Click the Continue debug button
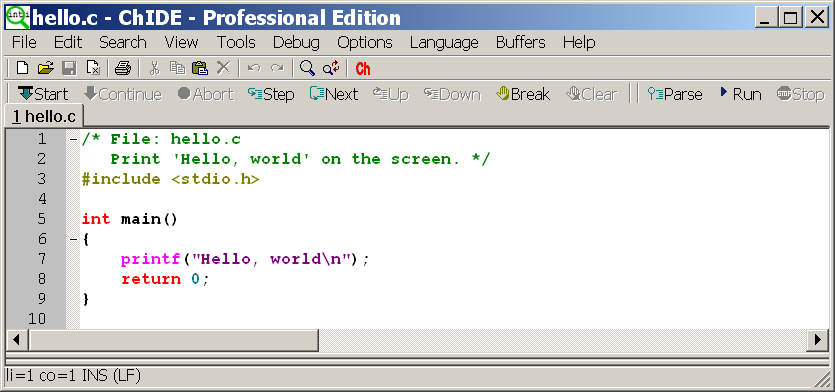835x392 pixels. (x=123, y=94)
